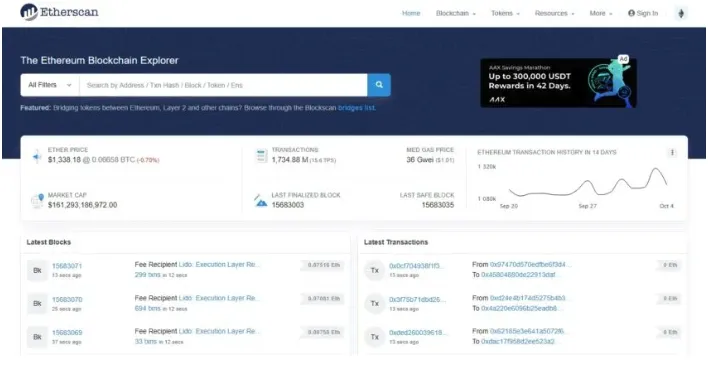Click the Etherscan logo
Viewport: 708px width, 366px height.
pyautogui.click(x=59, y=12)
